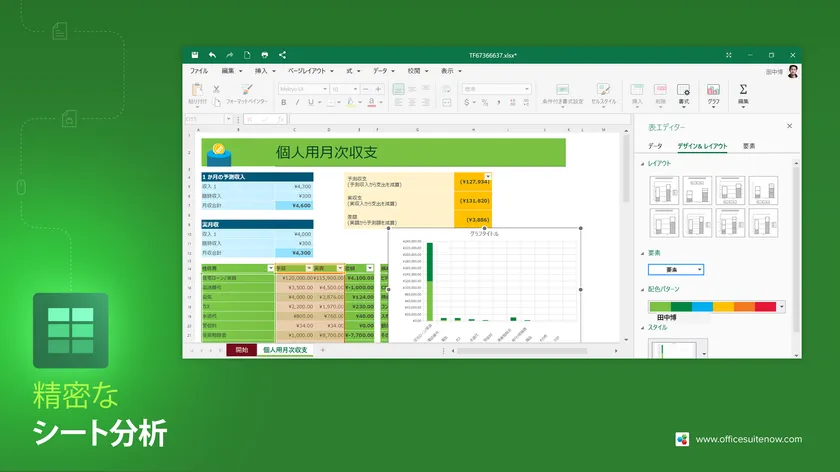Image resolution: width=840 pixels, height=472 pixels.
Task: Expand the color pattern dropdown arrow
Action: 782,307
